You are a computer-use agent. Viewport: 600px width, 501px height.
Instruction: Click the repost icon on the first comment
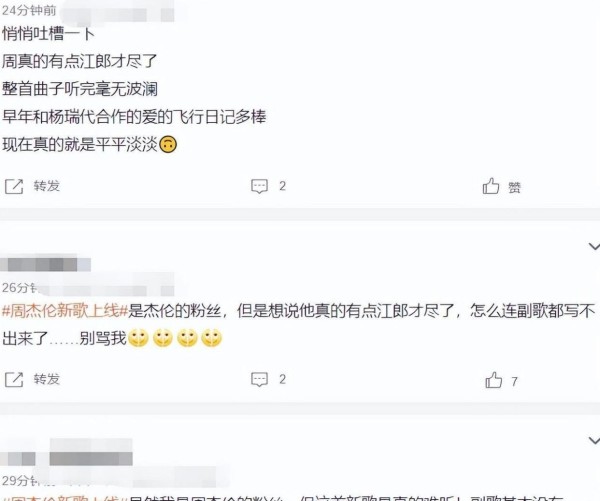click(x=14, y=186)
